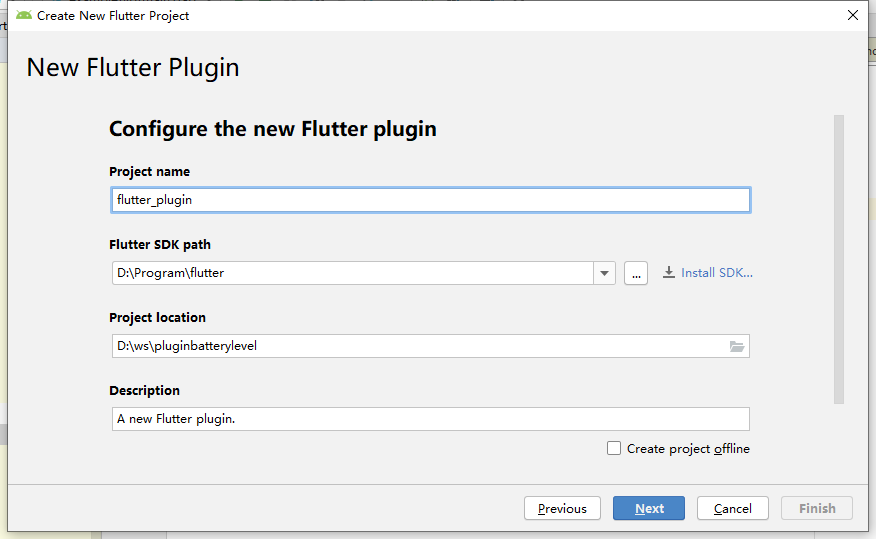Click the Description text field
This screenshot has height=539, width=876.
[x=430, y=419]
